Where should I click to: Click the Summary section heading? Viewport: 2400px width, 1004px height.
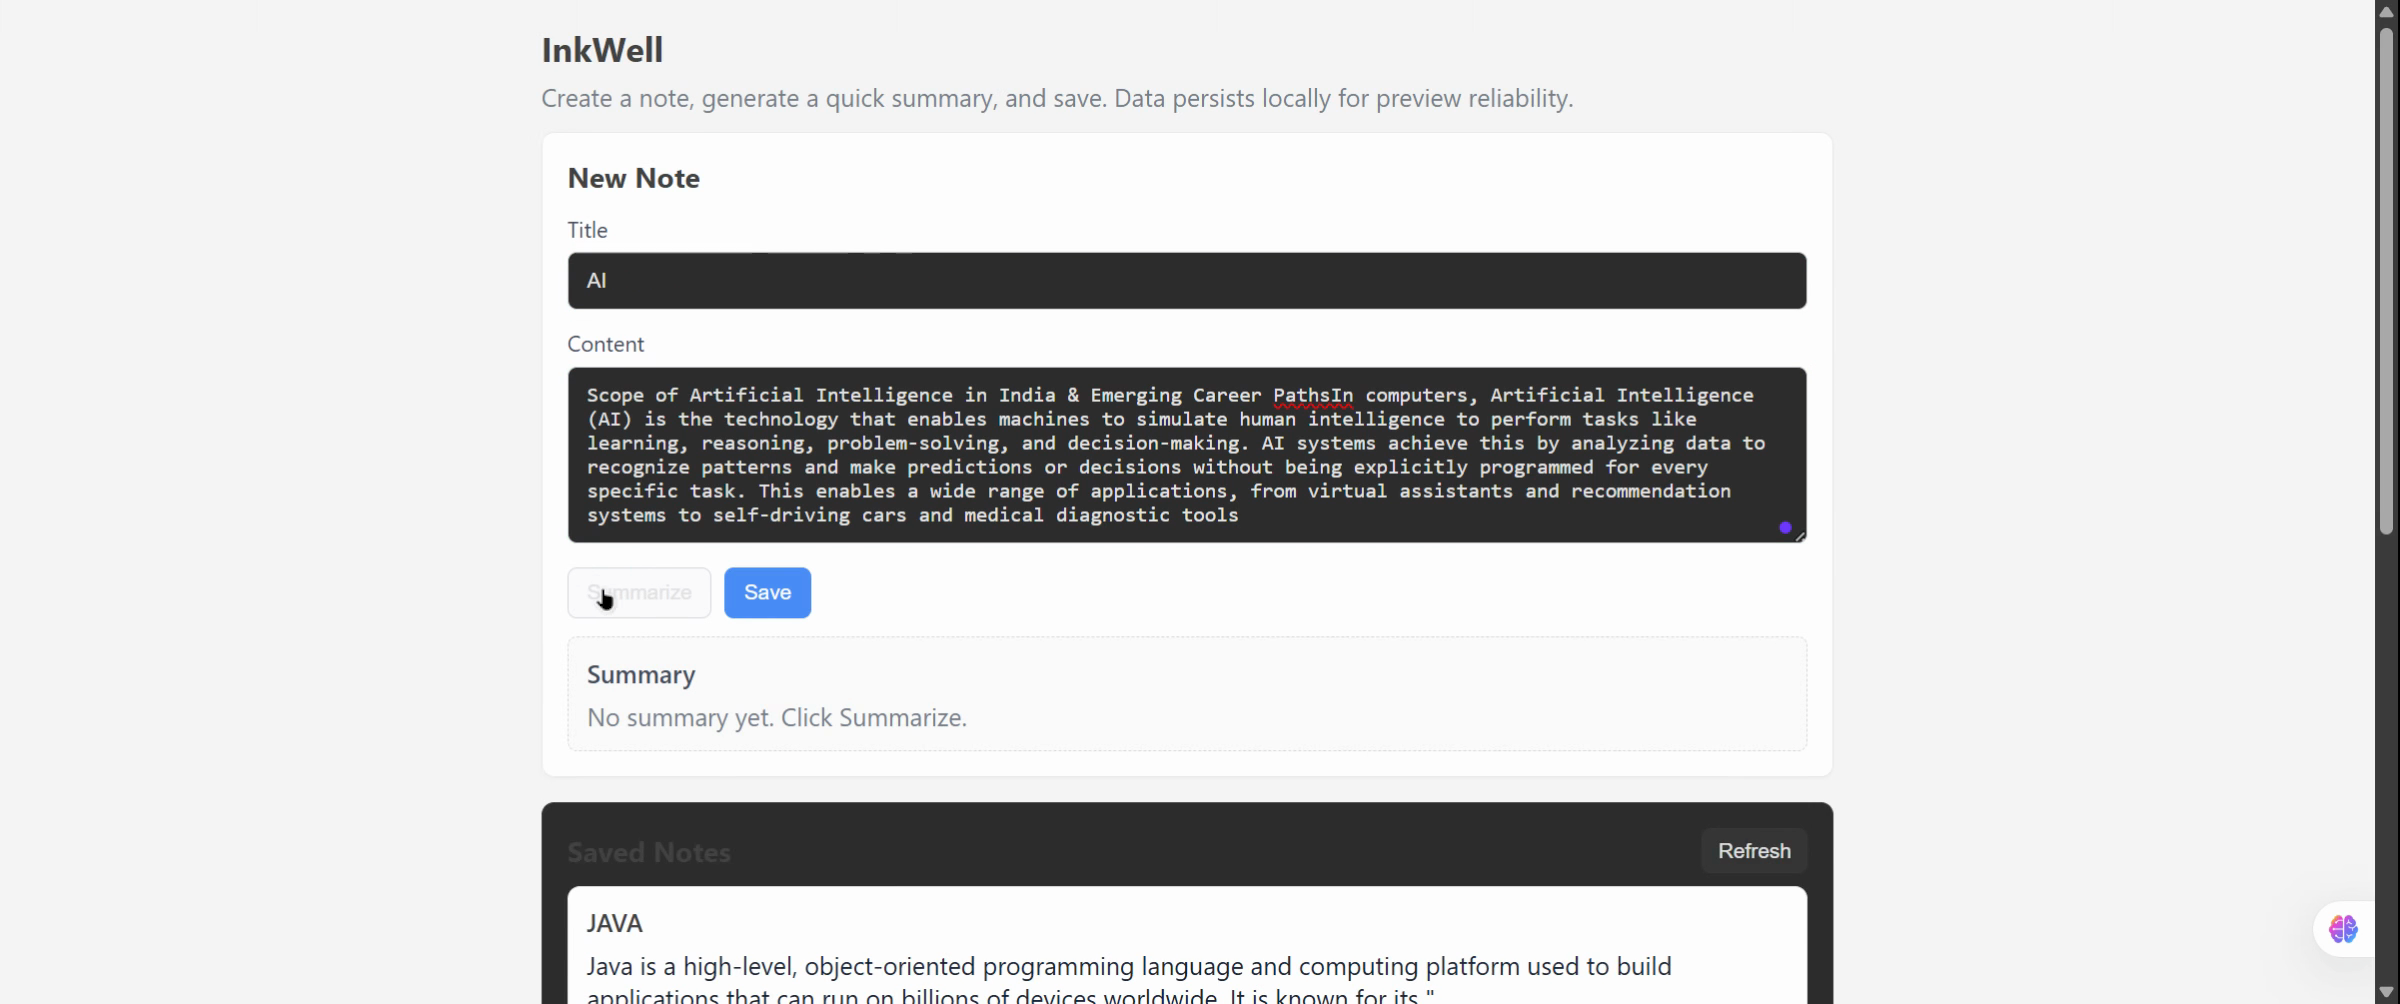click(x=641, y=675)
